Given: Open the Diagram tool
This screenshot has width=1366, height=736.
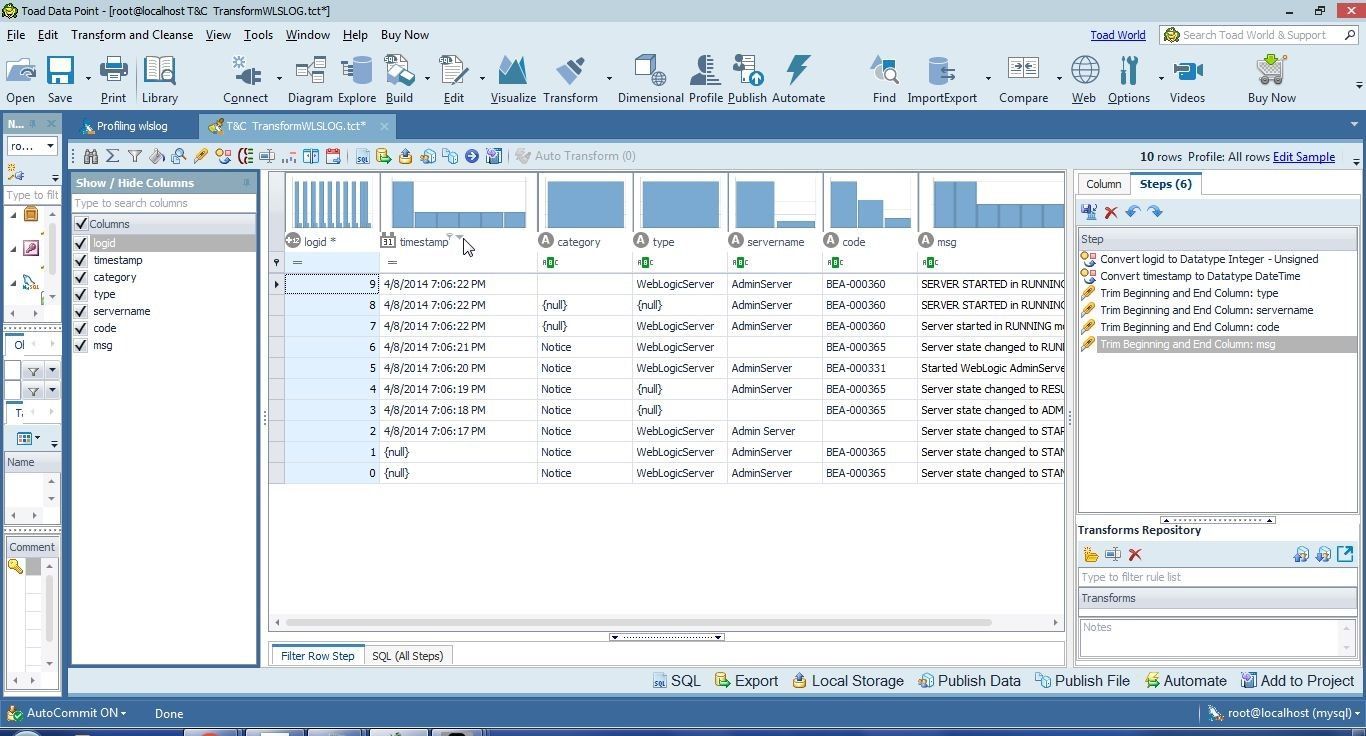Looking at the screenshot, I should 310,79.
